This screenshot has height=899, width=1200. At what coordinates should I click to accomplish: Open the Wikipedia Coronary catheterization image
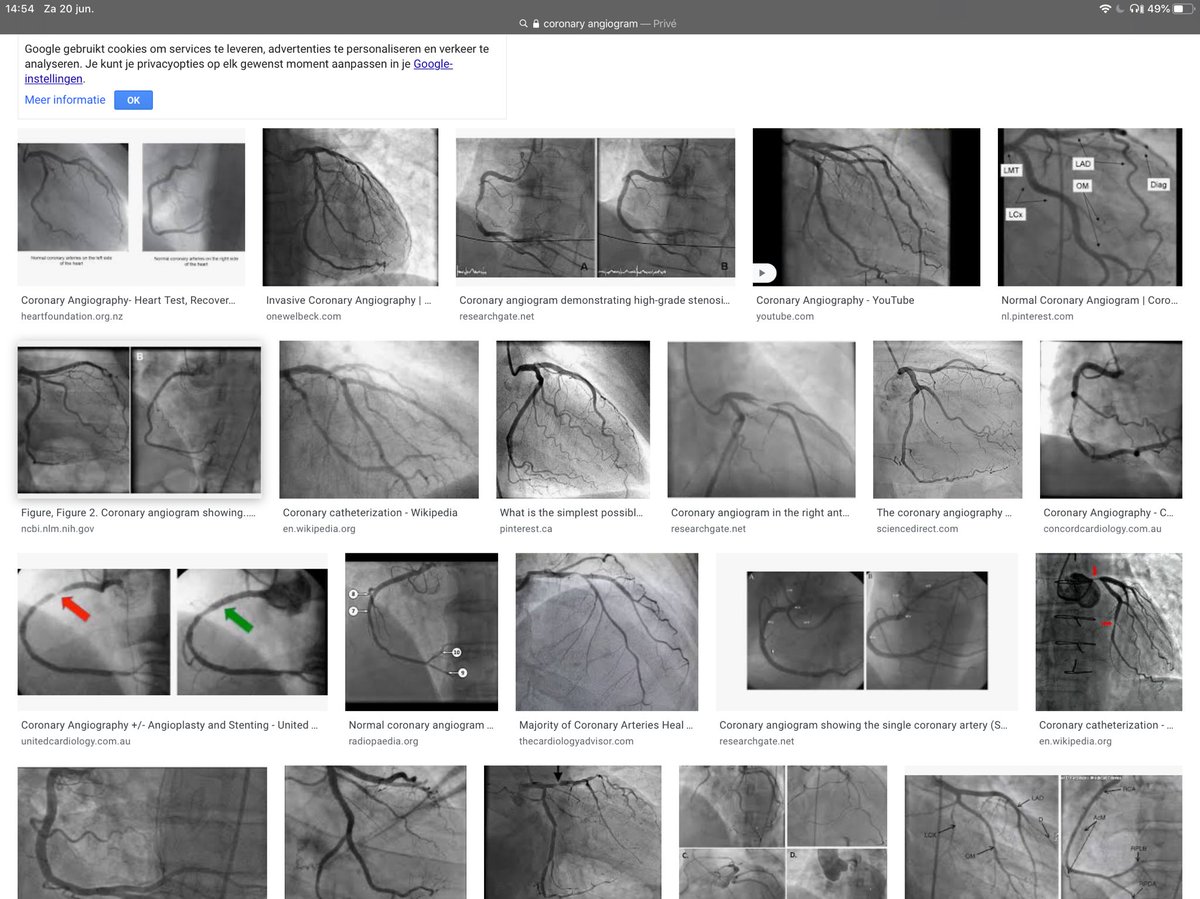click(379, 419)
